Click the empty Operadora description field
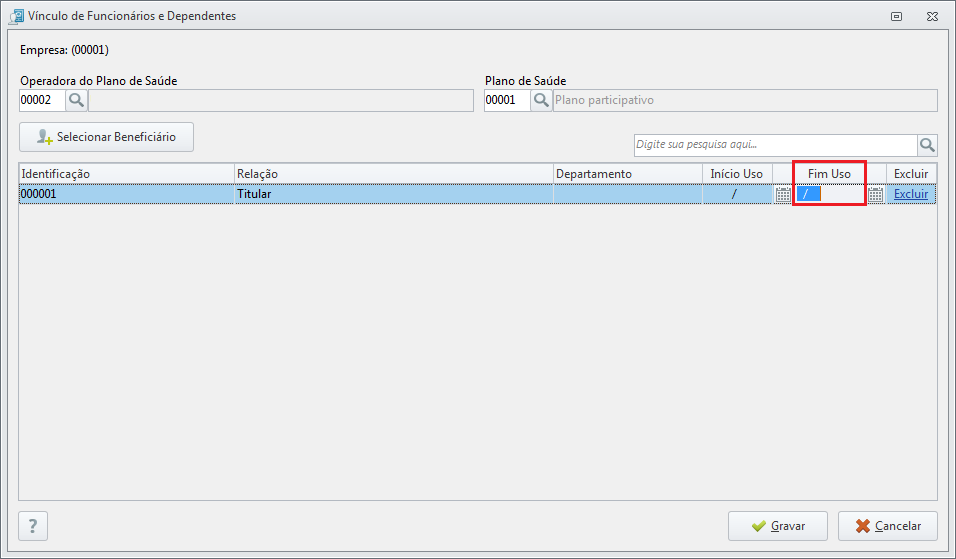The height and width of the screenshot is (559, 956). pos(281,100)
